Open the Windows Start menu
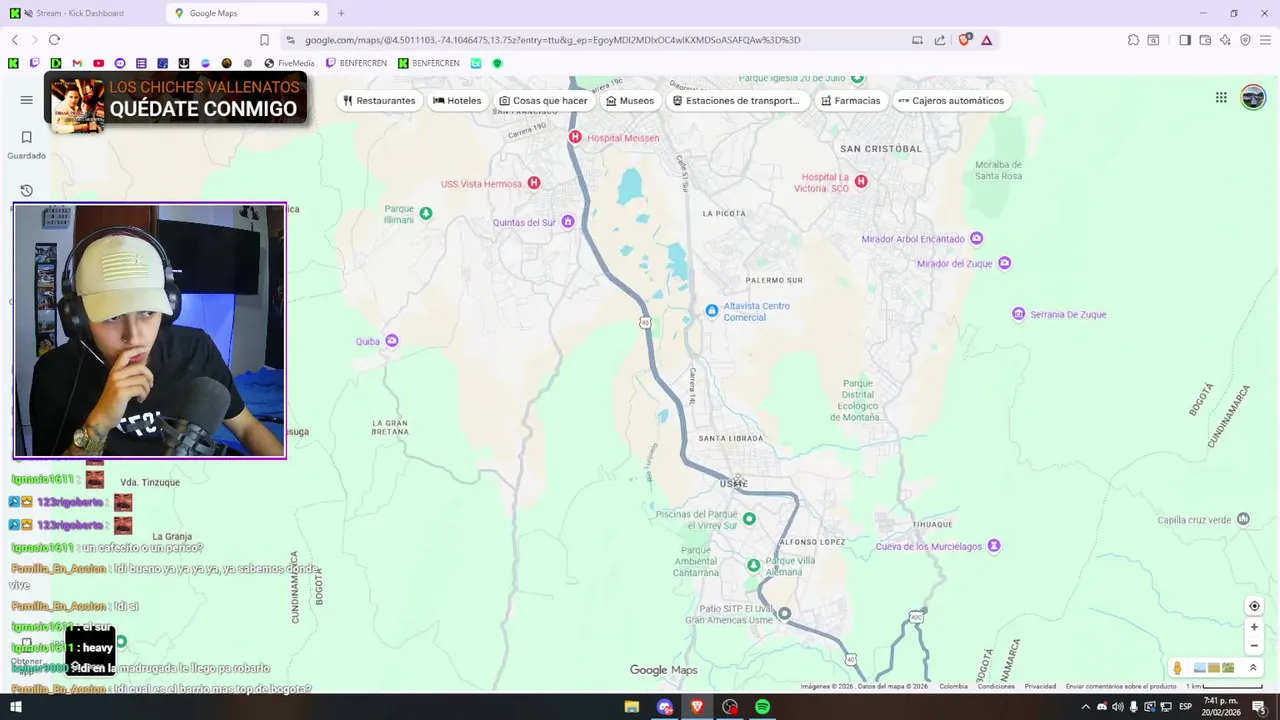The image size is (1280, 720). 15,707
